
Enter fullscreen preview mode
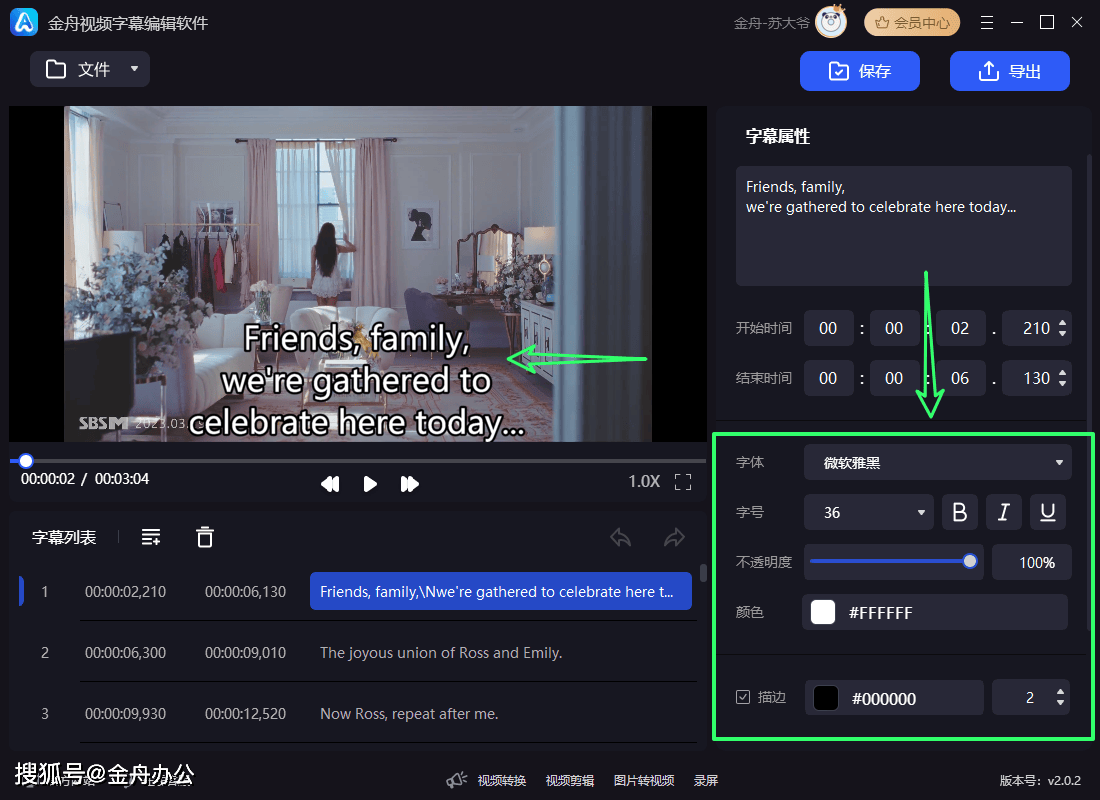tap(683, 482)
